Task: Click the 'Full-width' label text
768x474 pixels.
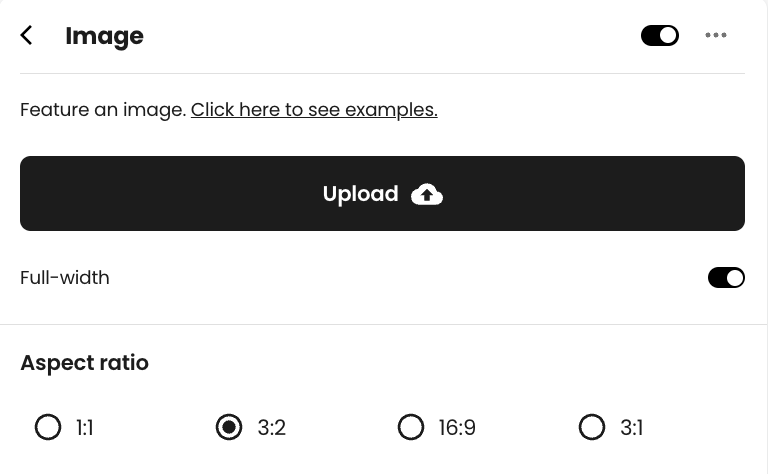Action: point(65,278)
